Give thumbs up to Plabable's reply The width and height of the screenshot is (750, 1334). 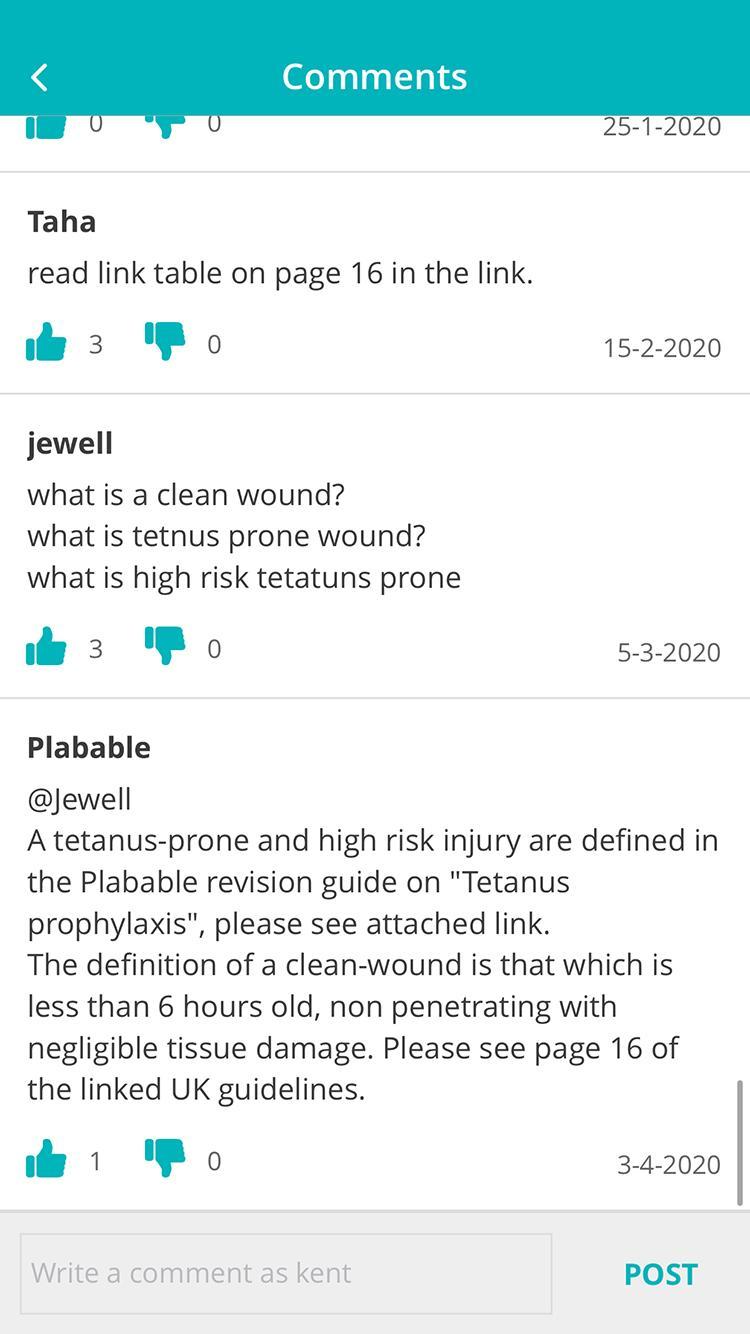tap(46, 1160)
